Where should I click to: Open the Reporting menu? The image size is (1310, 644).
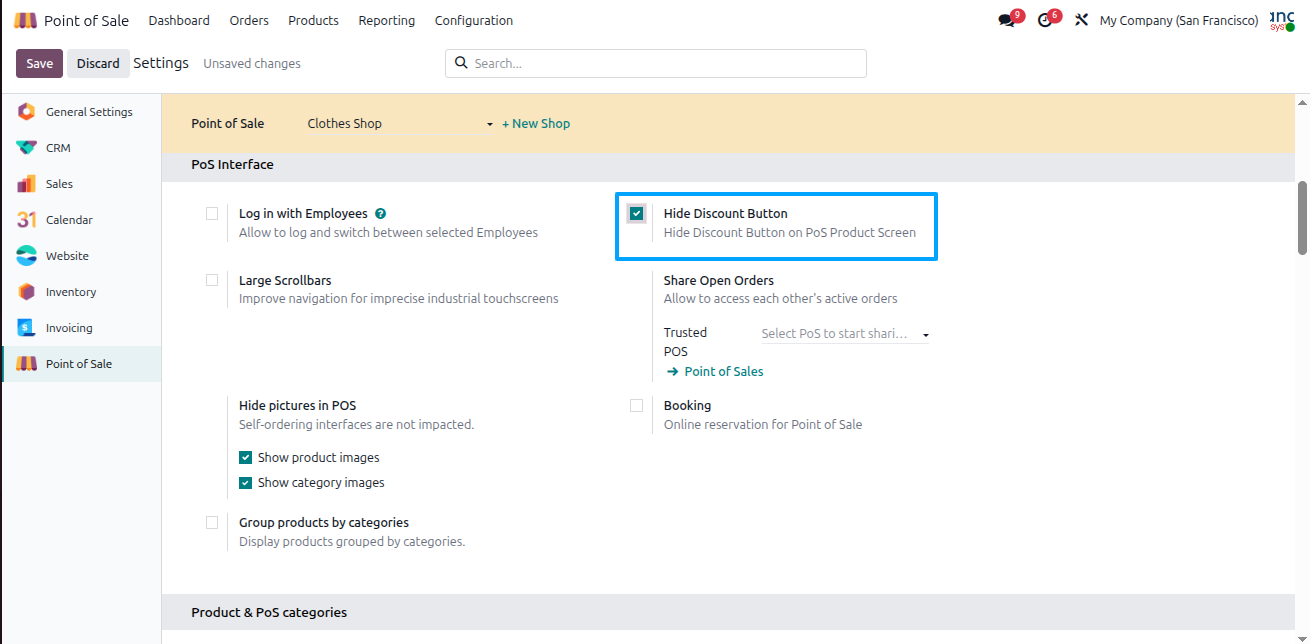pos(386,20)
